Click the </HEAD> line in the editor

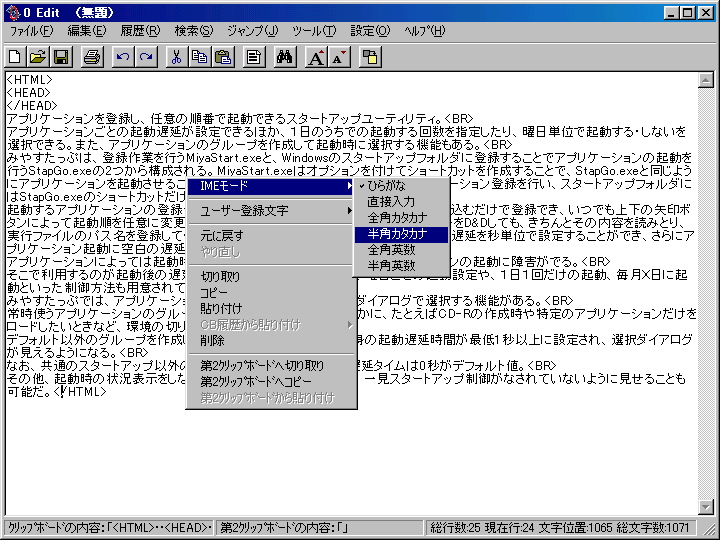(32, 106)
